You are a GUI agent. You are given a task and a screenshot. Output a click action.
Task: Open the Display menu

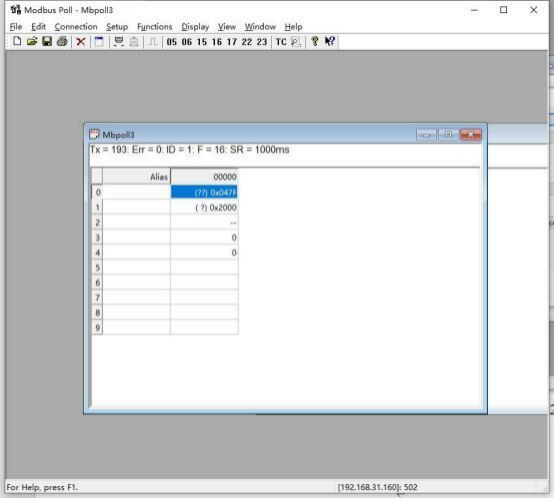coord(195,26)
